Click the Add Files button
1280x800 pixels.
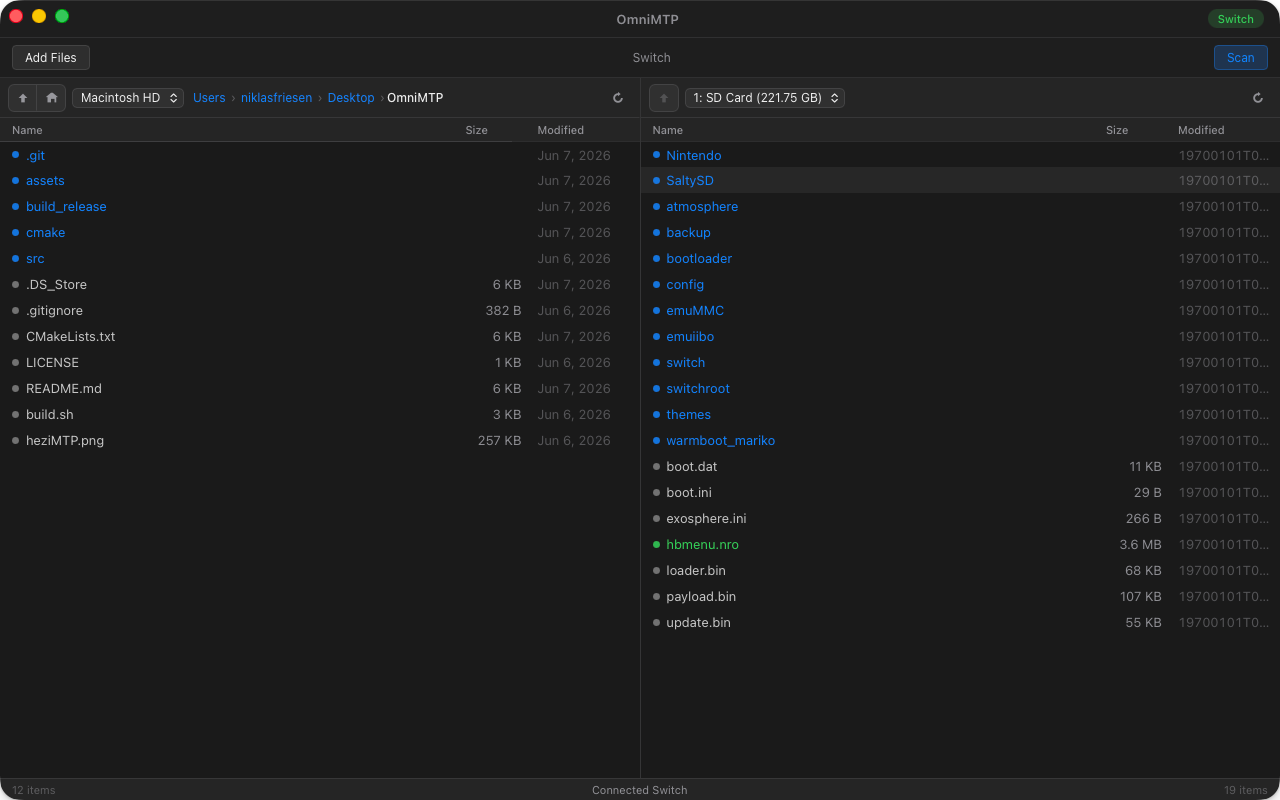pyautogui.click(x=51, y=58)
